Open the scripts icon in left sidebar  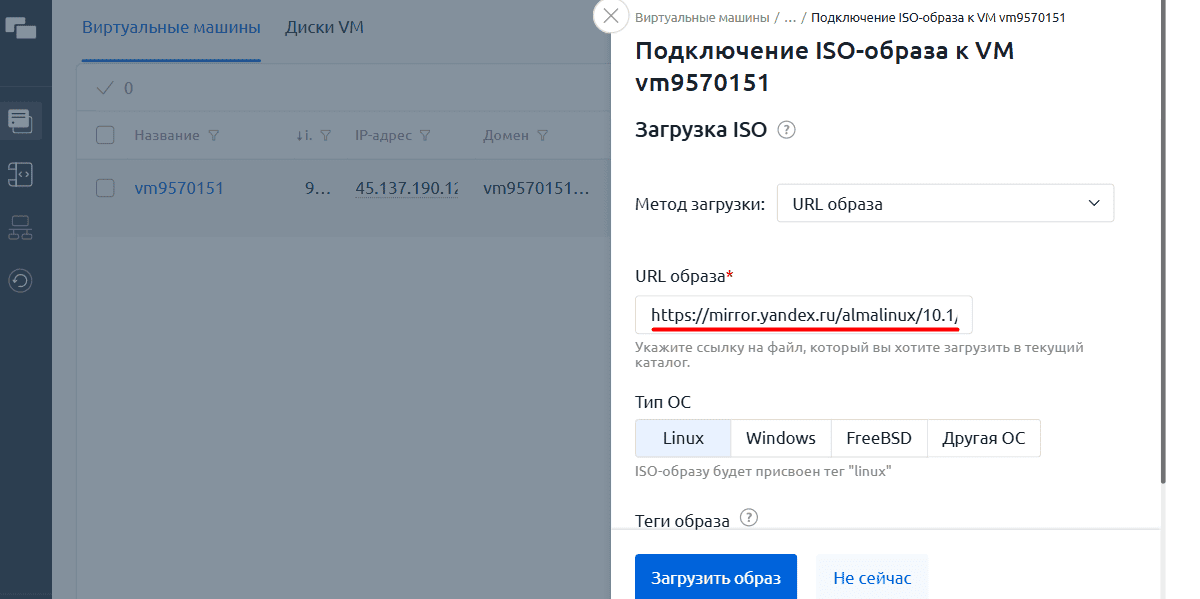point(20,175)
